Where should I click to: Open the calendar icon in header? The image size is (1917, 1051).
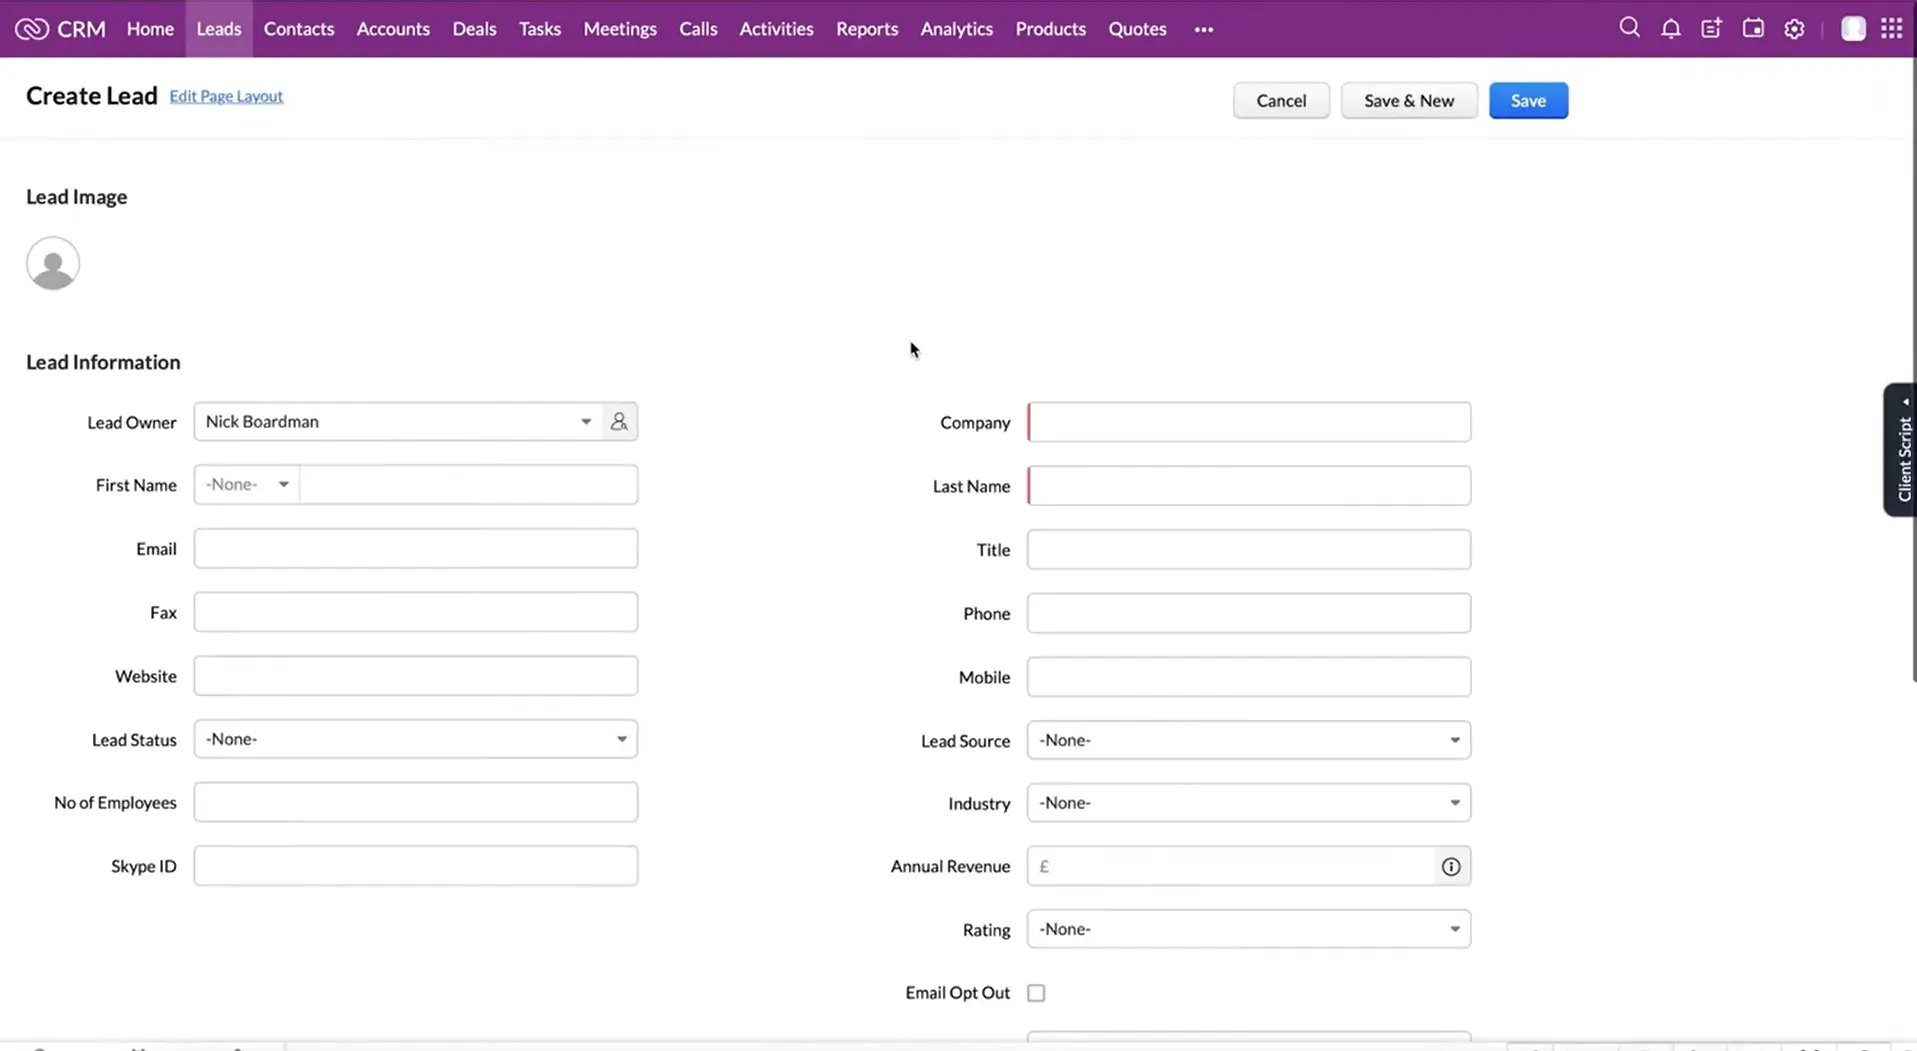[1753, 29]
